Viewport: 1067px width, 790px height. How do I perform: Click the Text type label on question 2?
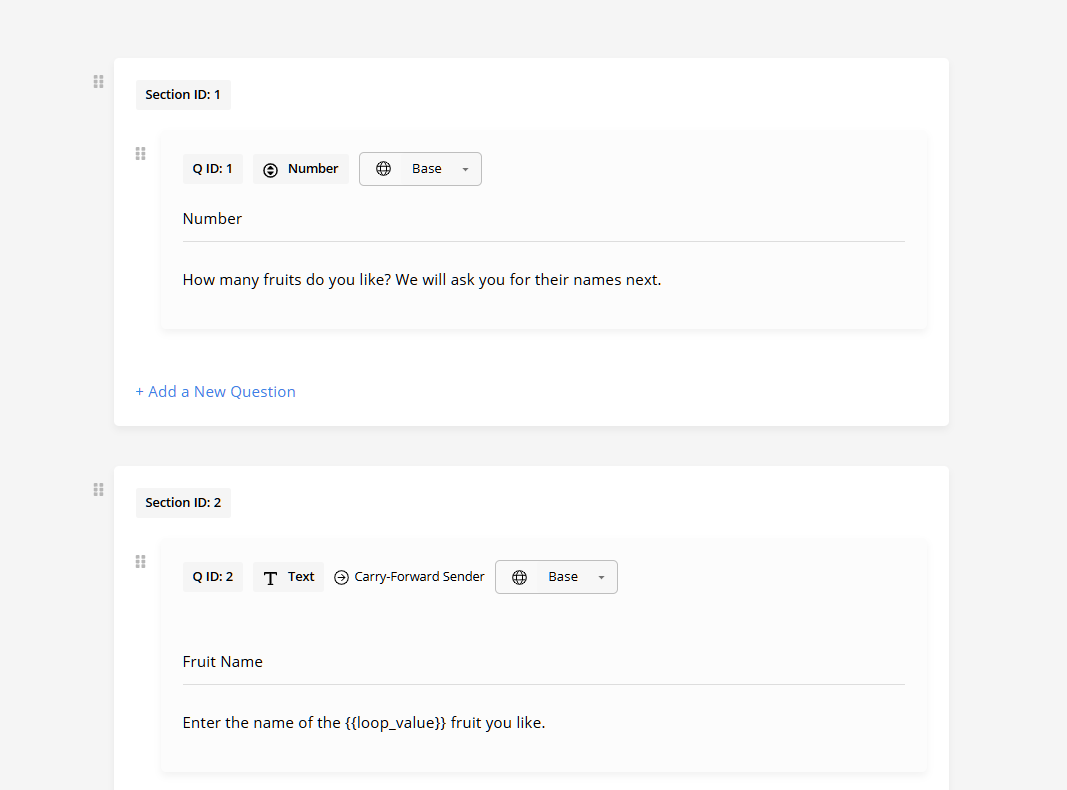point(301,577)
